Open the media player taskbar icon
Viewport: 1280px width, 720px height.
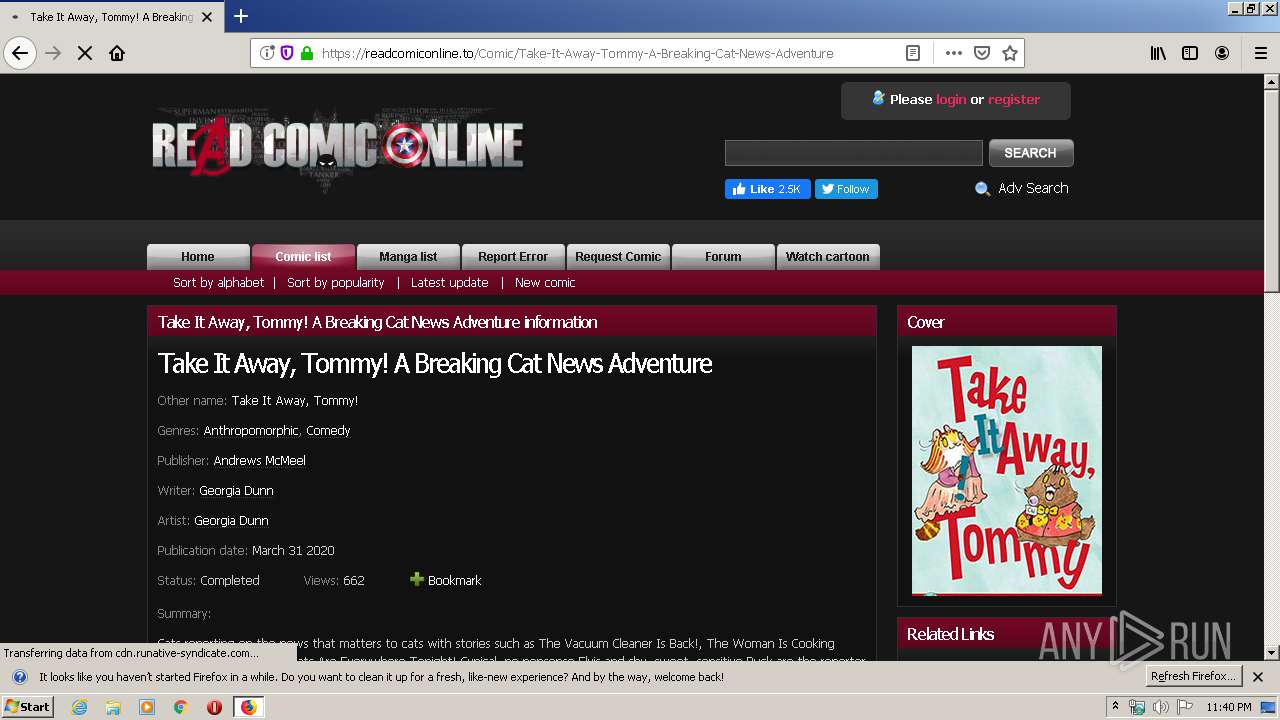pyautogui.click(x=147, y=707)
